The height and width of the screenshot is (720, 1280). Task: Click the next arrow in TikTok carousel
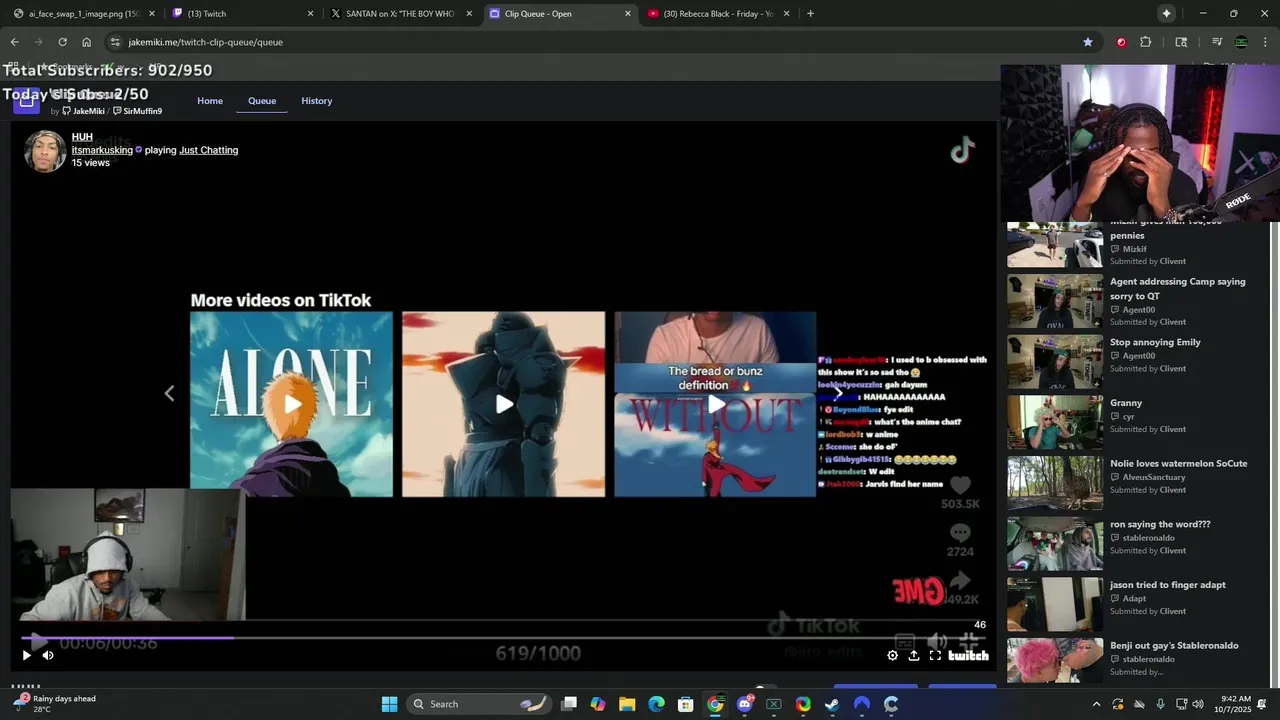click(x=838, y=393)
